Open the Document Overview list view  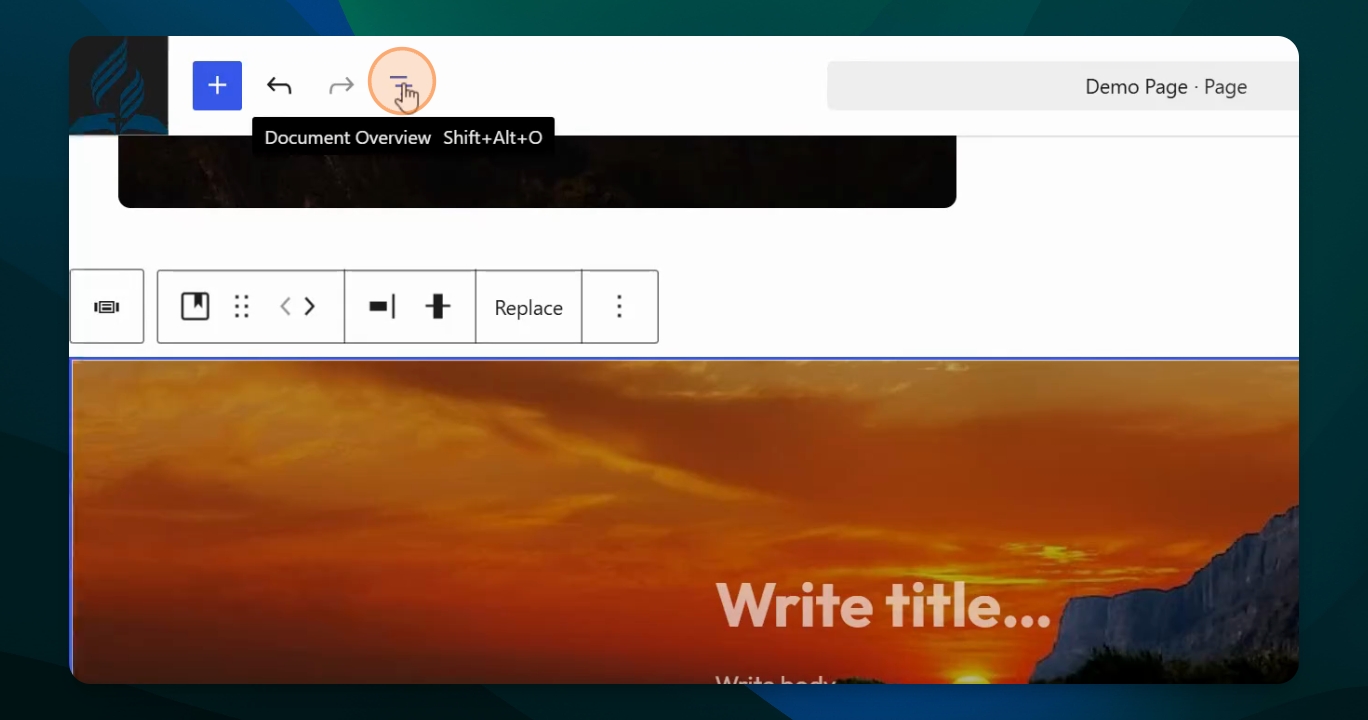click(x=402, y=86)
